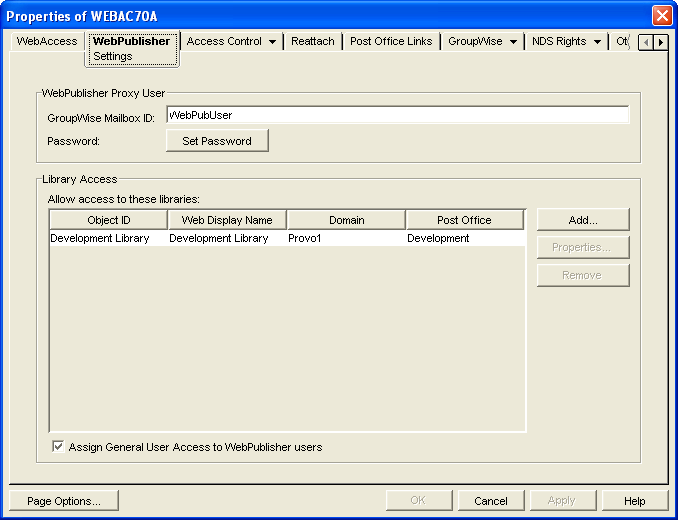Click Add... to add a library
This screenshot has width=678, height=520.
[583, 220]
